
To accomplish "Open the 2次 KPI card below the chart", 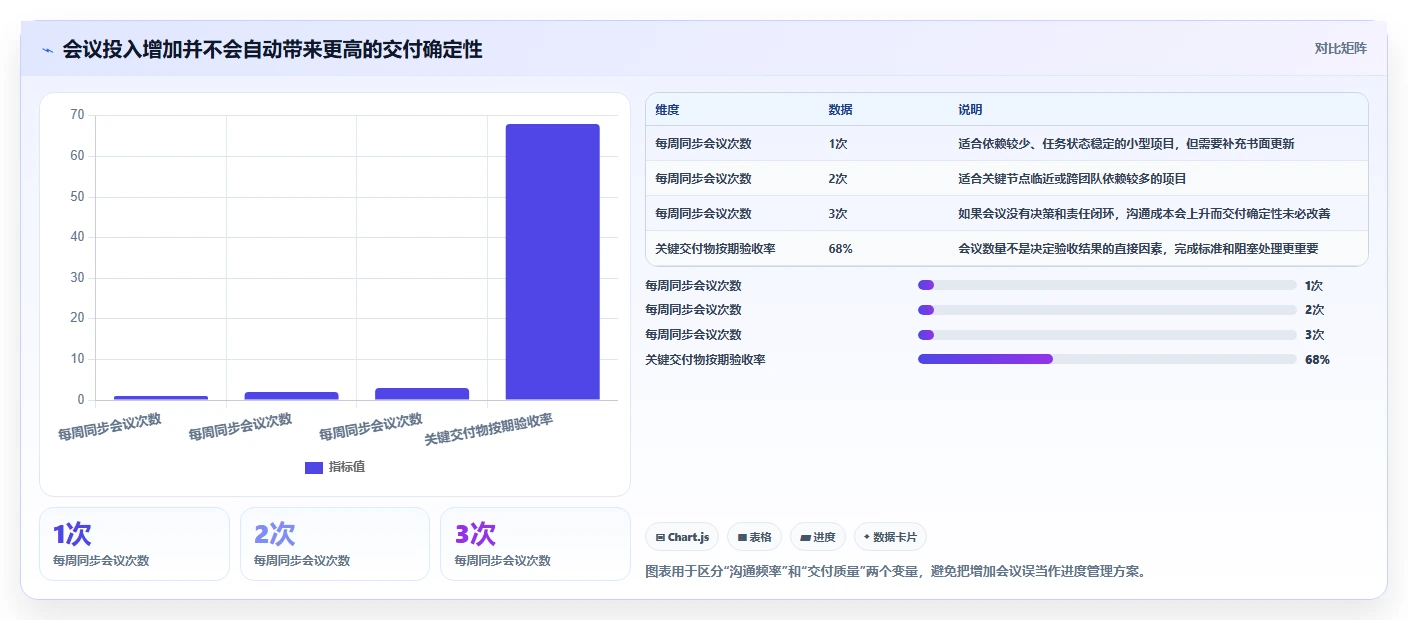I will click(335, 544).
